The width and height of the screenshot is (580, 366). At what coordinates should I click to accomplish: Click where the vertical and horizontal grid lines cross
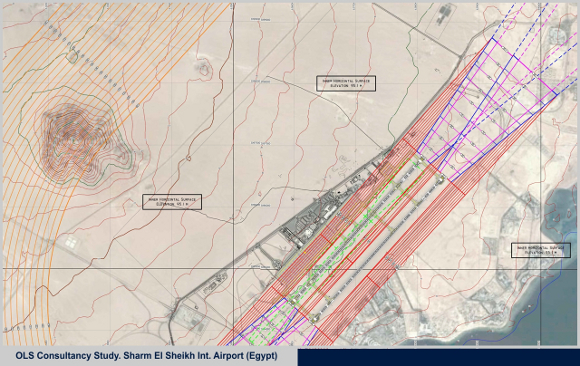click(233, 268)
